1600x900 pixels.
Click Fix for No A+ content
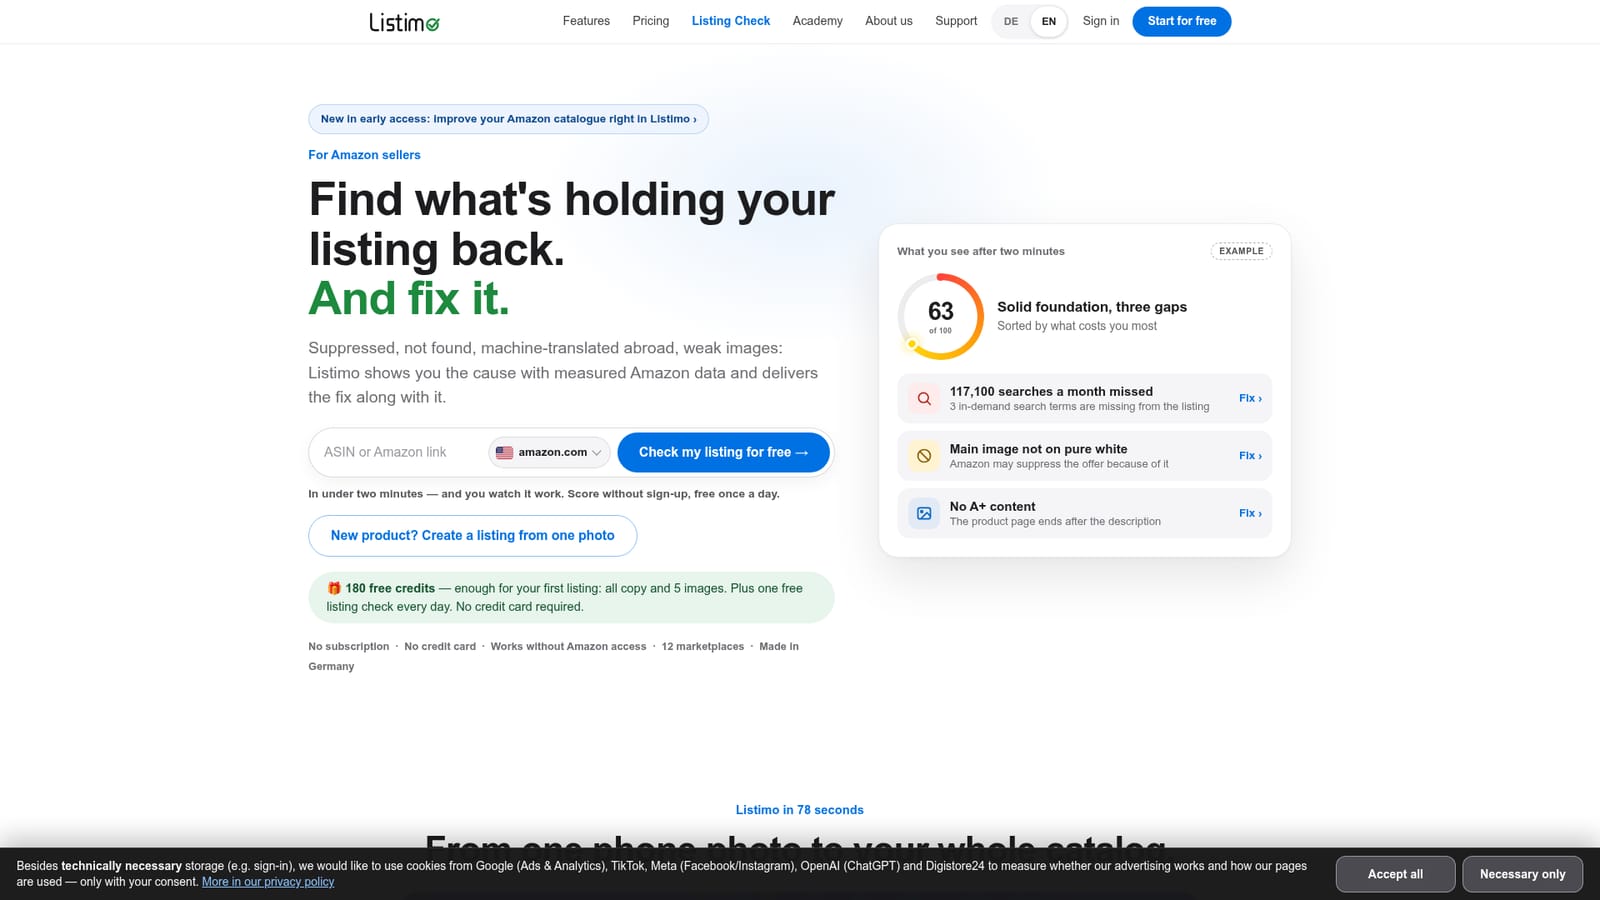click(1250, 513)
